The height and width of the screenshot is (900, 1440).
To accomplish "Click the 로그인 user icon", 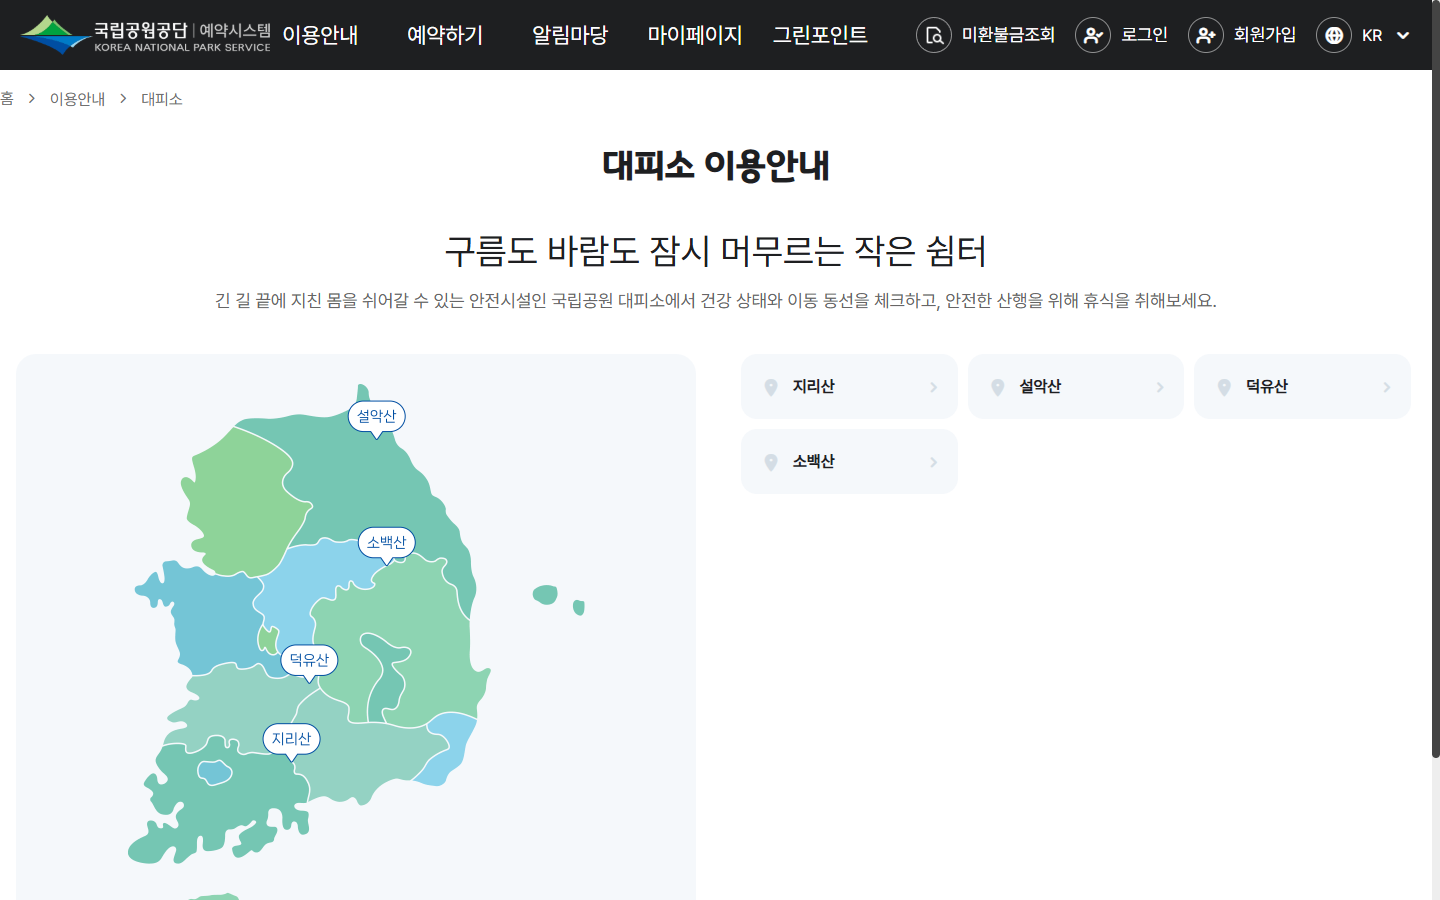I will click(1093, 35).
